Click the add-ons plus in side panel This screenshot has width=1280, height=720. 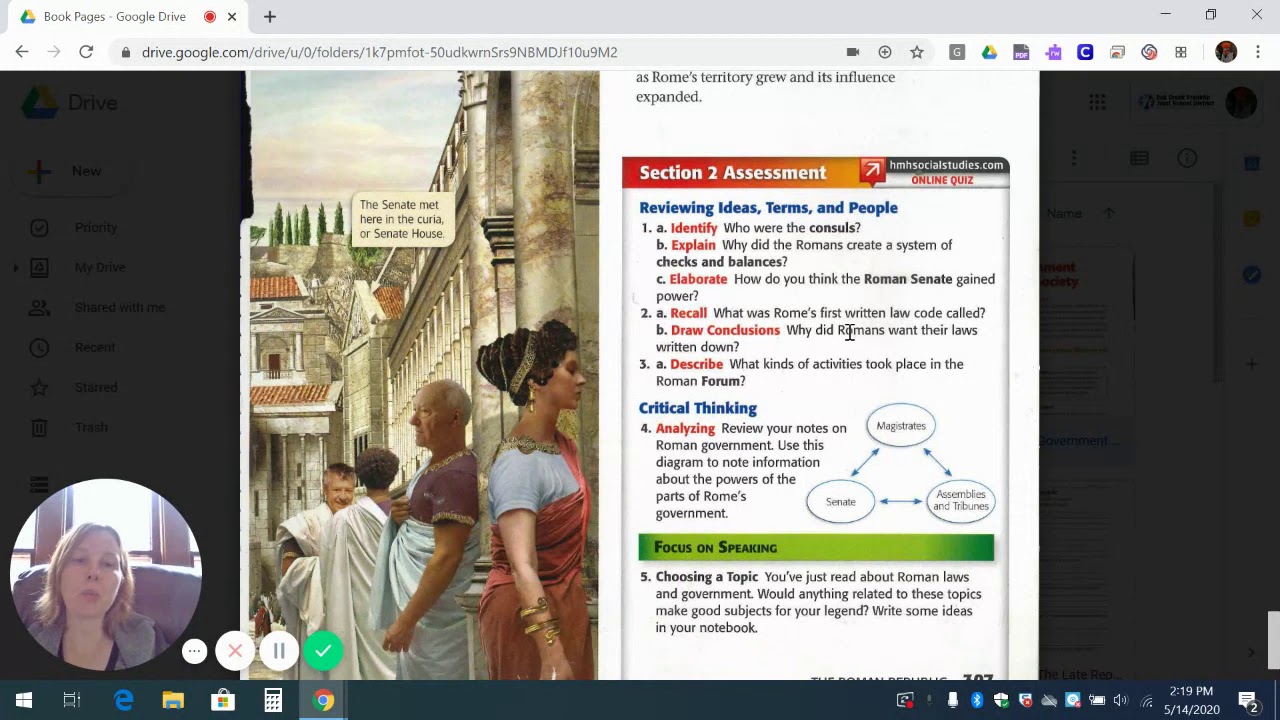point(1252,364)
